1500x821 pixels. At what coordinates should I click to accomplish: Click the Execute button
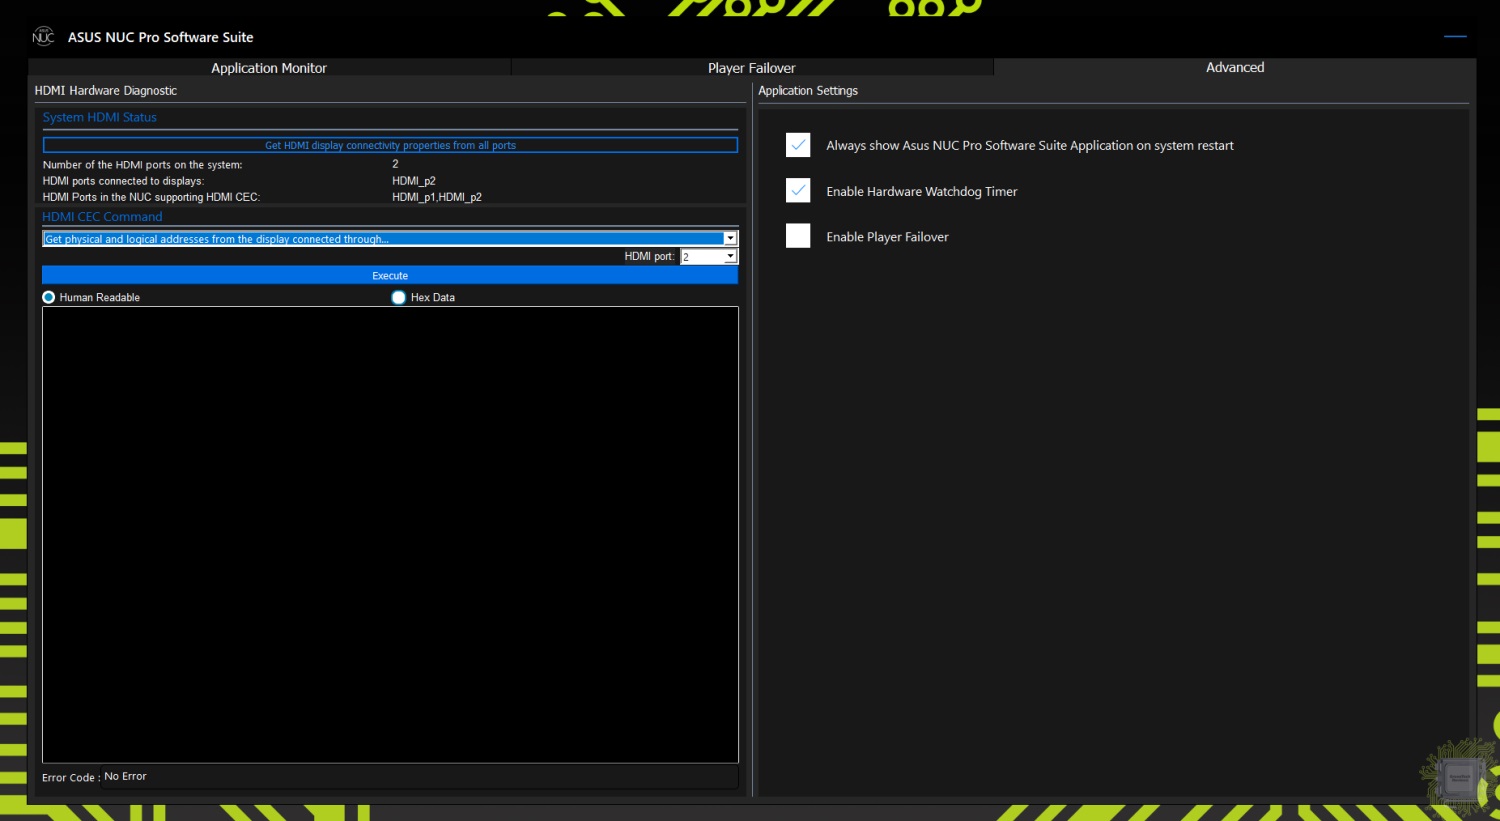click(x=390, y=275)
